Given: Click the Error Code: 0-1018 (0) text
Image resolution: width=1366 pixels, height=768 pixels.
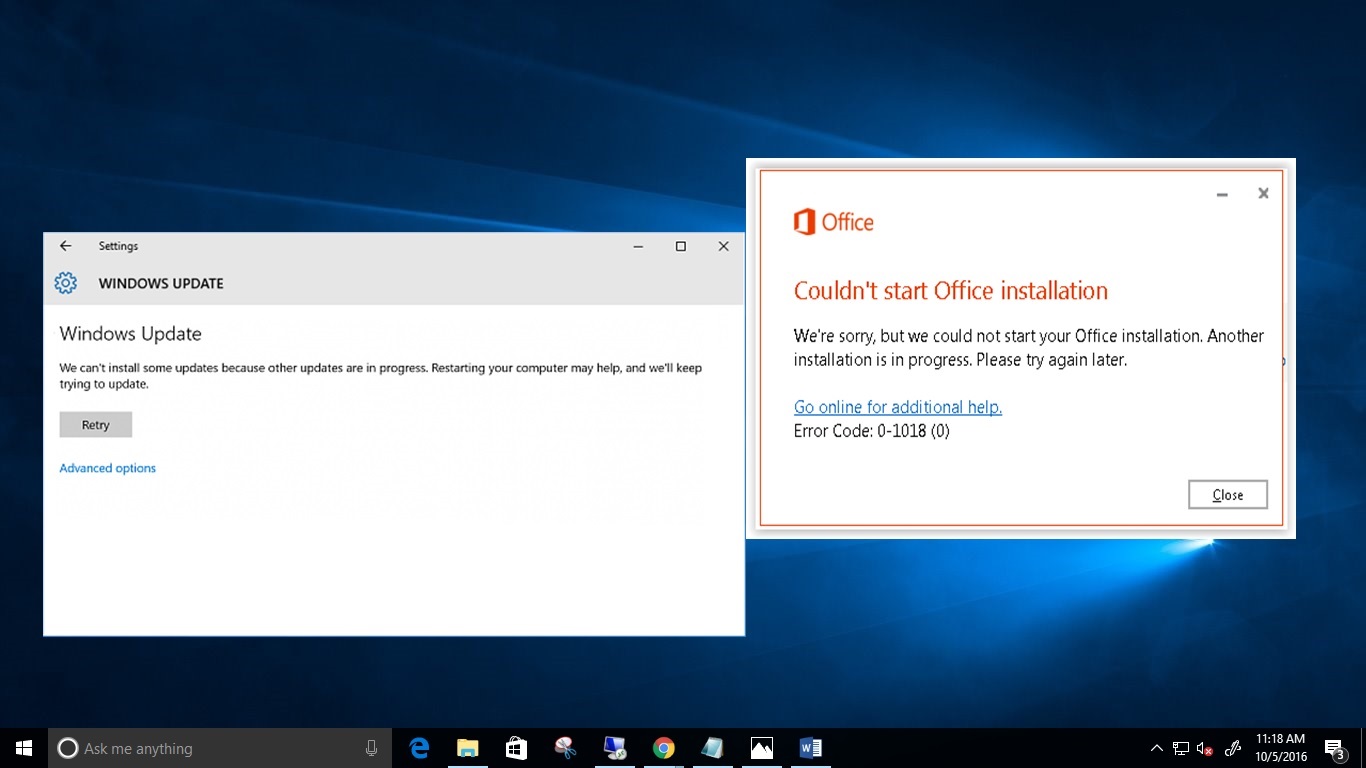Looking at the screenshot, I should point(872,431).
